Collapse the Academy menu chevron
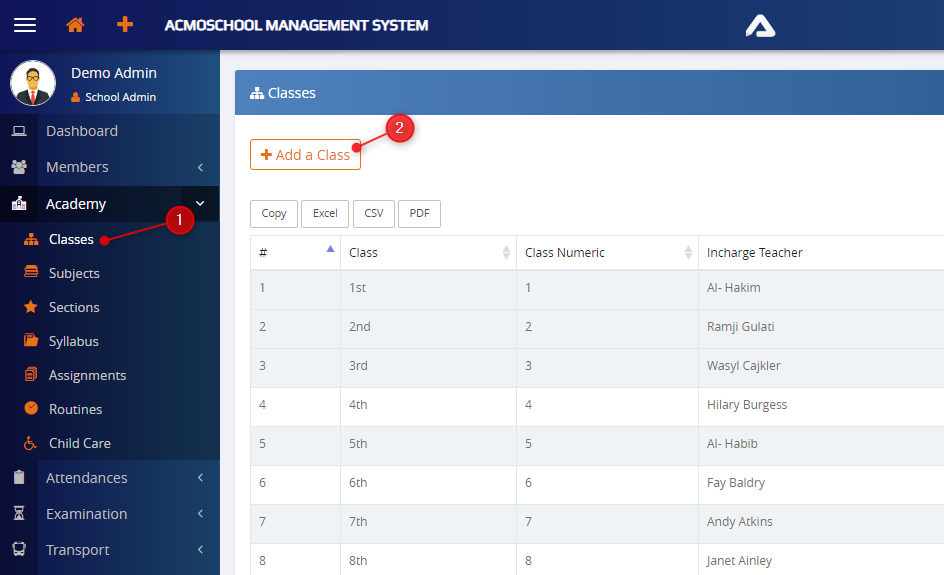The image size is (944, 575). click(200, 204)
